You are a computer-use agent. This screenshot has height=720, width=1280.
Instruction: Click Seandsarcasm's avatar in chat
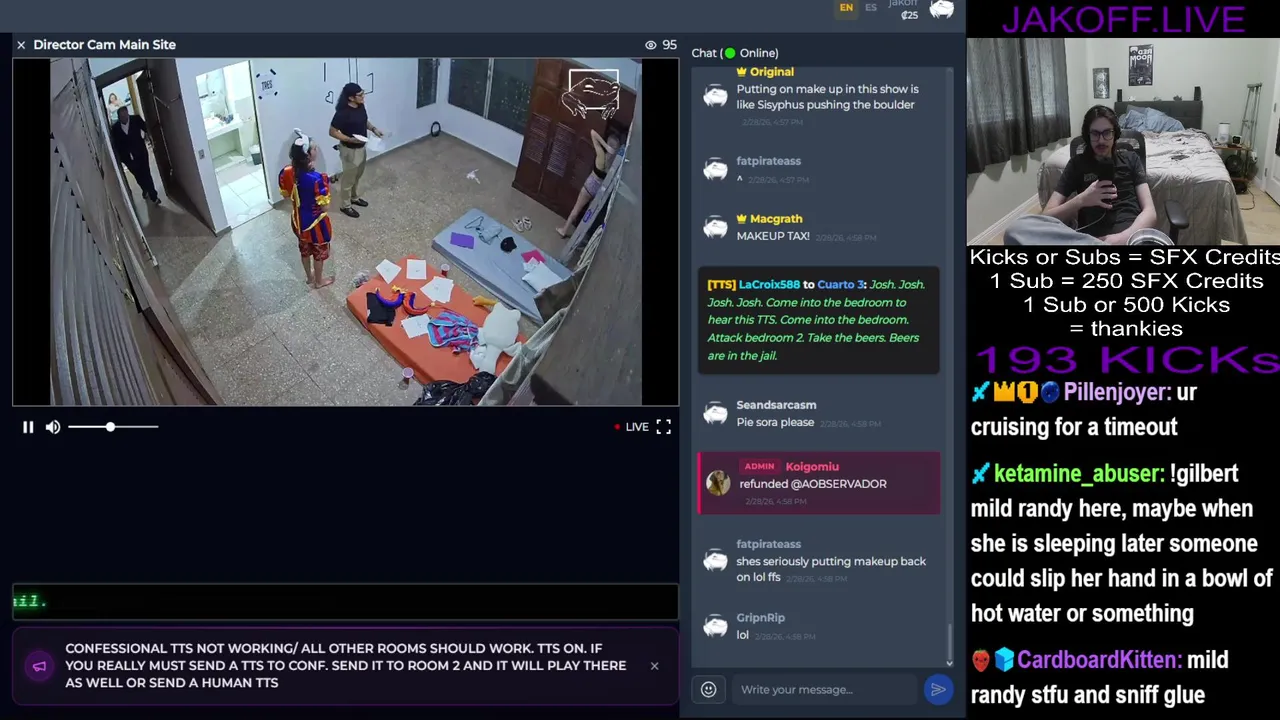[715, 413]
